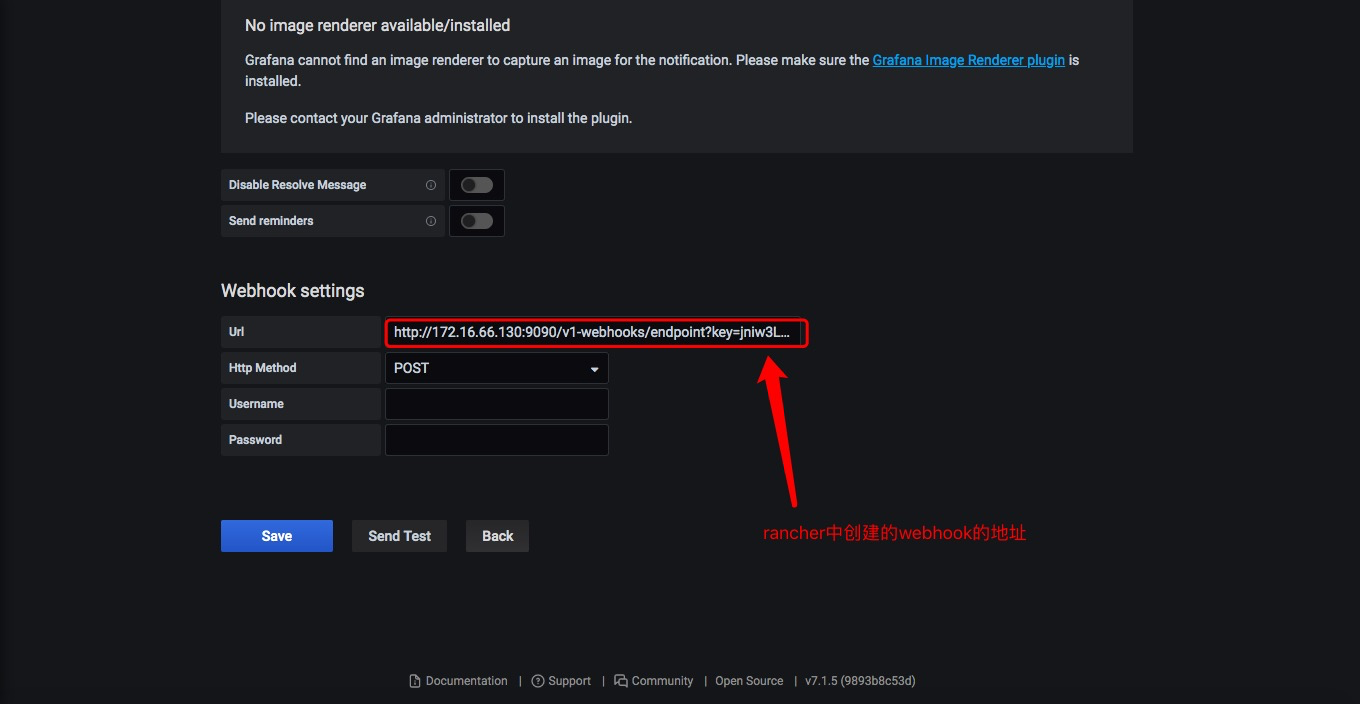
Task: Open the Grafana Image Renderer plugin link
Action: pos(969,60)
